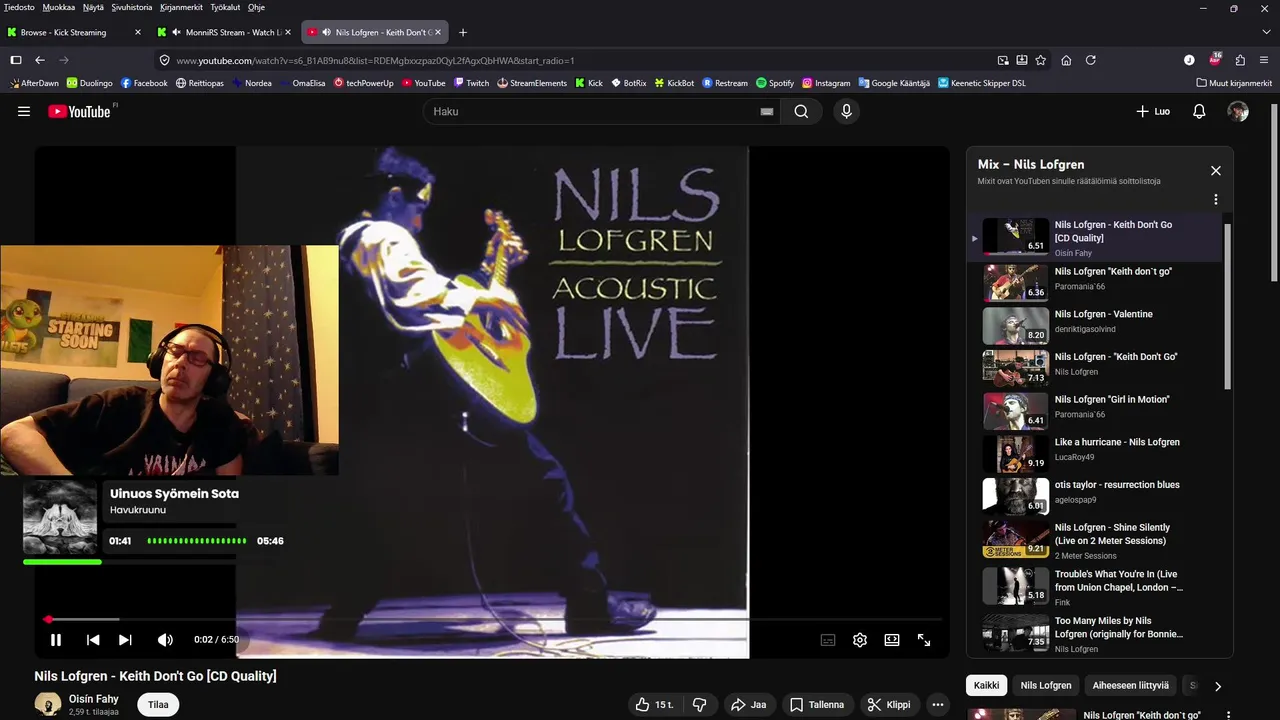Open the Firefox application hamburger menu
The width and height of the screenshot is (1280, 720).
tap(1265, 60)
